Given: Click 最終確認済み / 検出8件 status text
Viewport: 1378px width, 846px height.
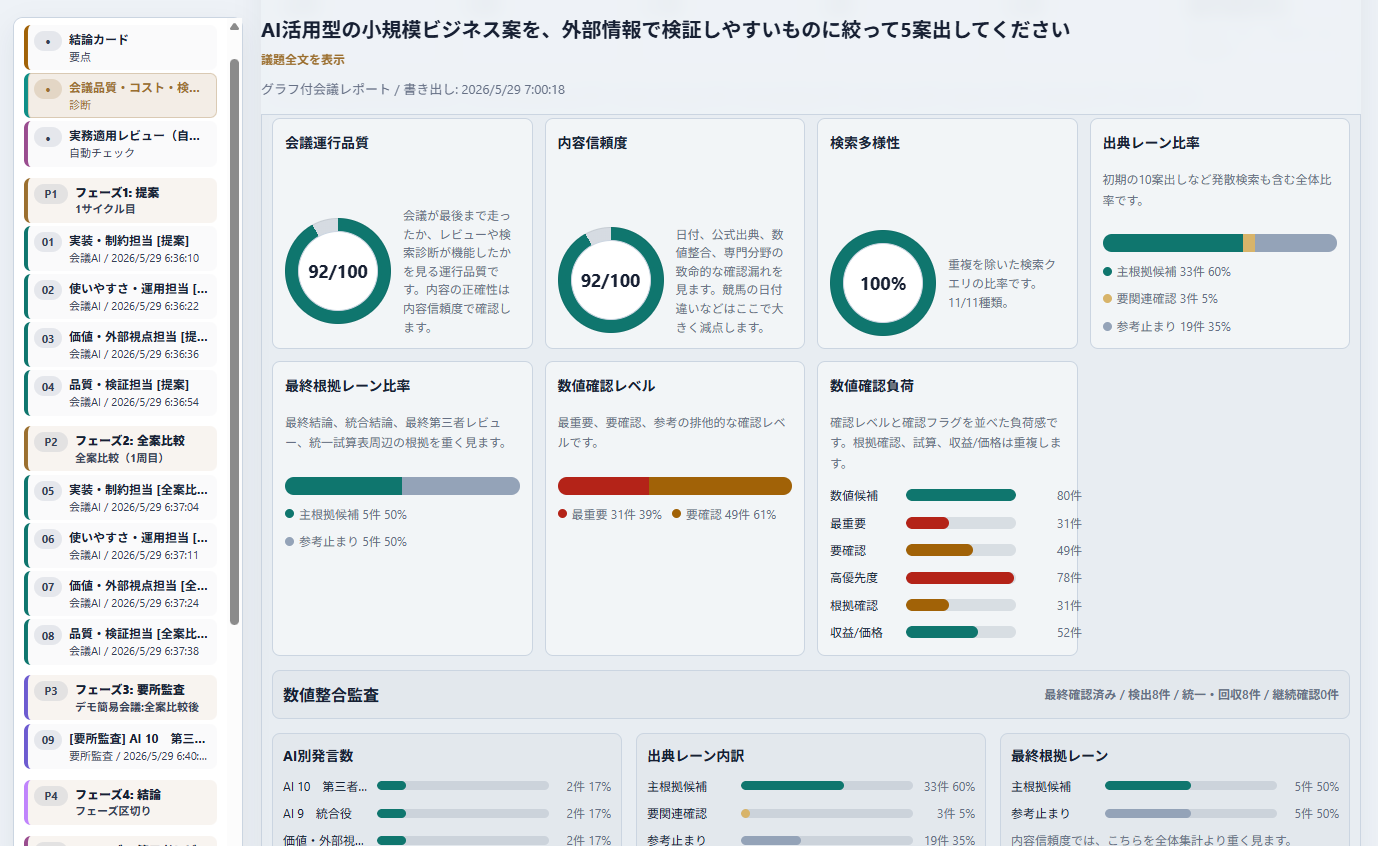Looking at the screenshot, I should tap(1191, 695).
